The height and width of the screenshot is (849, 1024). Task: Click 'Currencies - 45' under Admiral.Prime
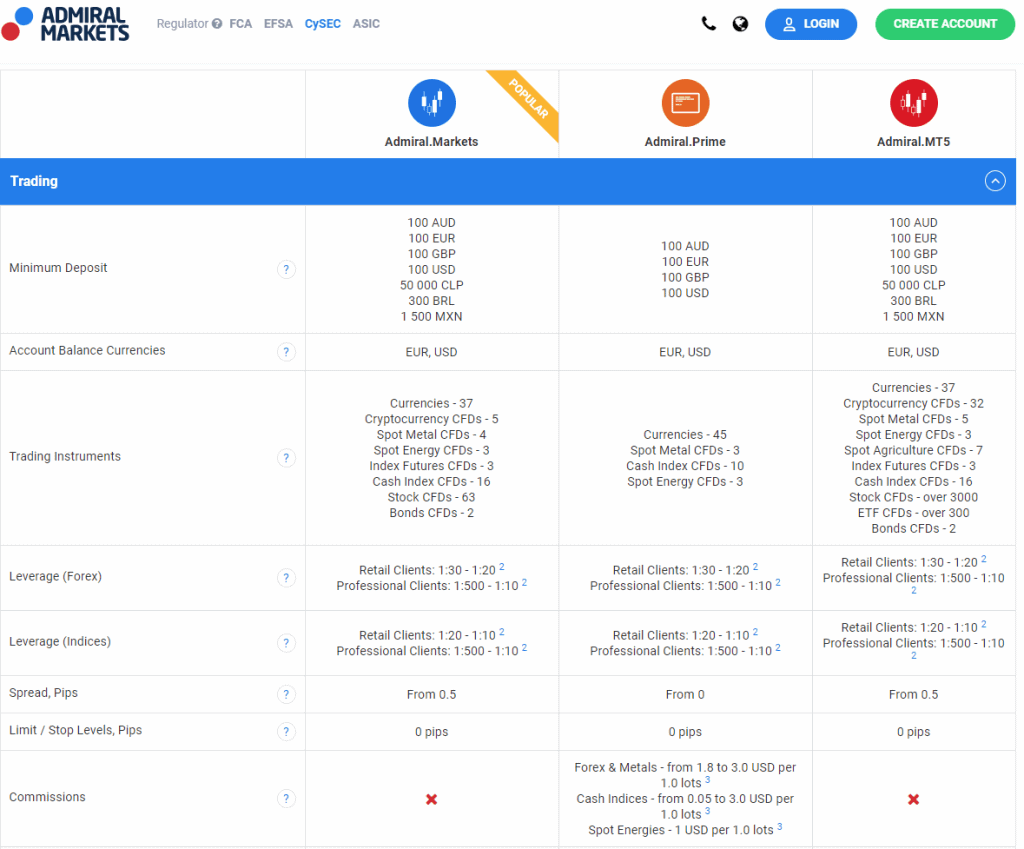point(685,435)
